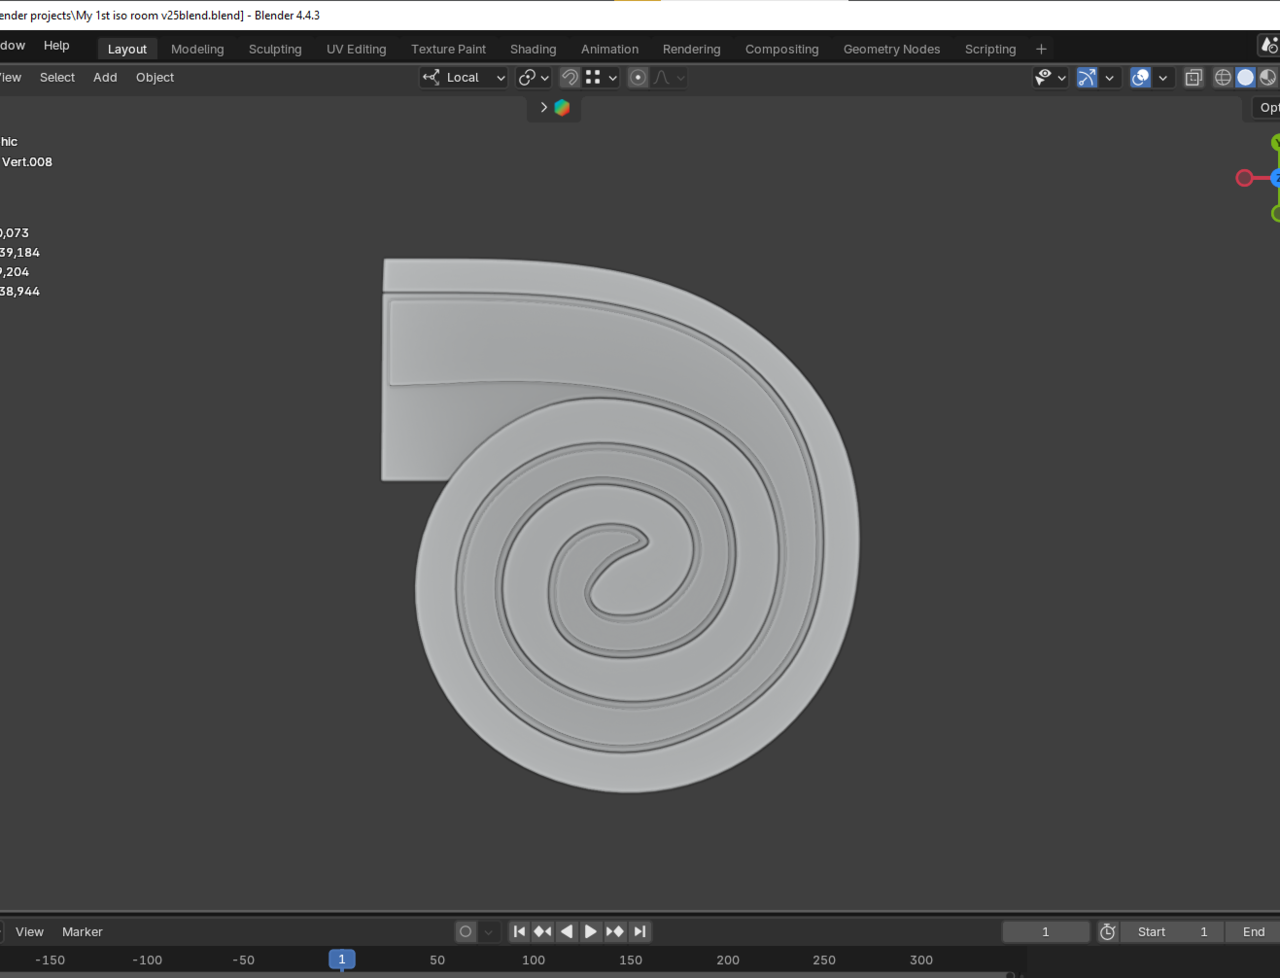
Task: Click the current frame number field
Action: coord(1046,932)
